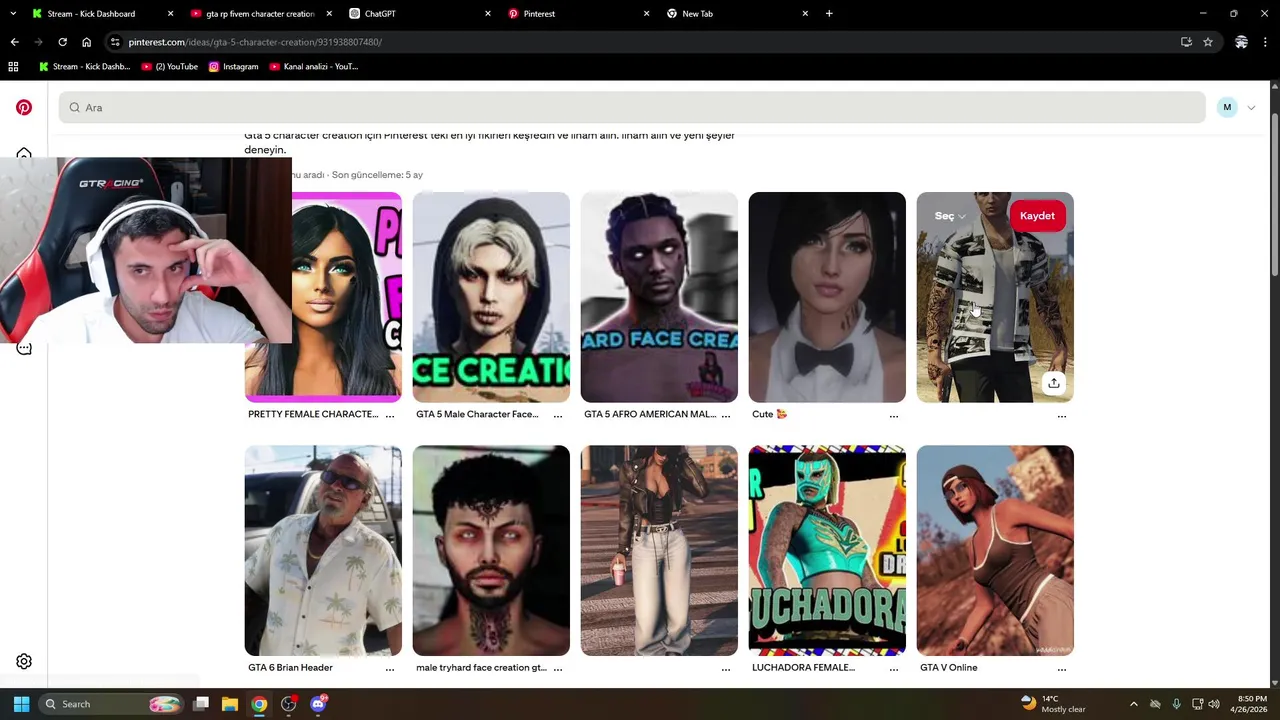Click the 'GTA 6 Brian Header' title text
The image size is (1280, 720).
coord(290,667)
